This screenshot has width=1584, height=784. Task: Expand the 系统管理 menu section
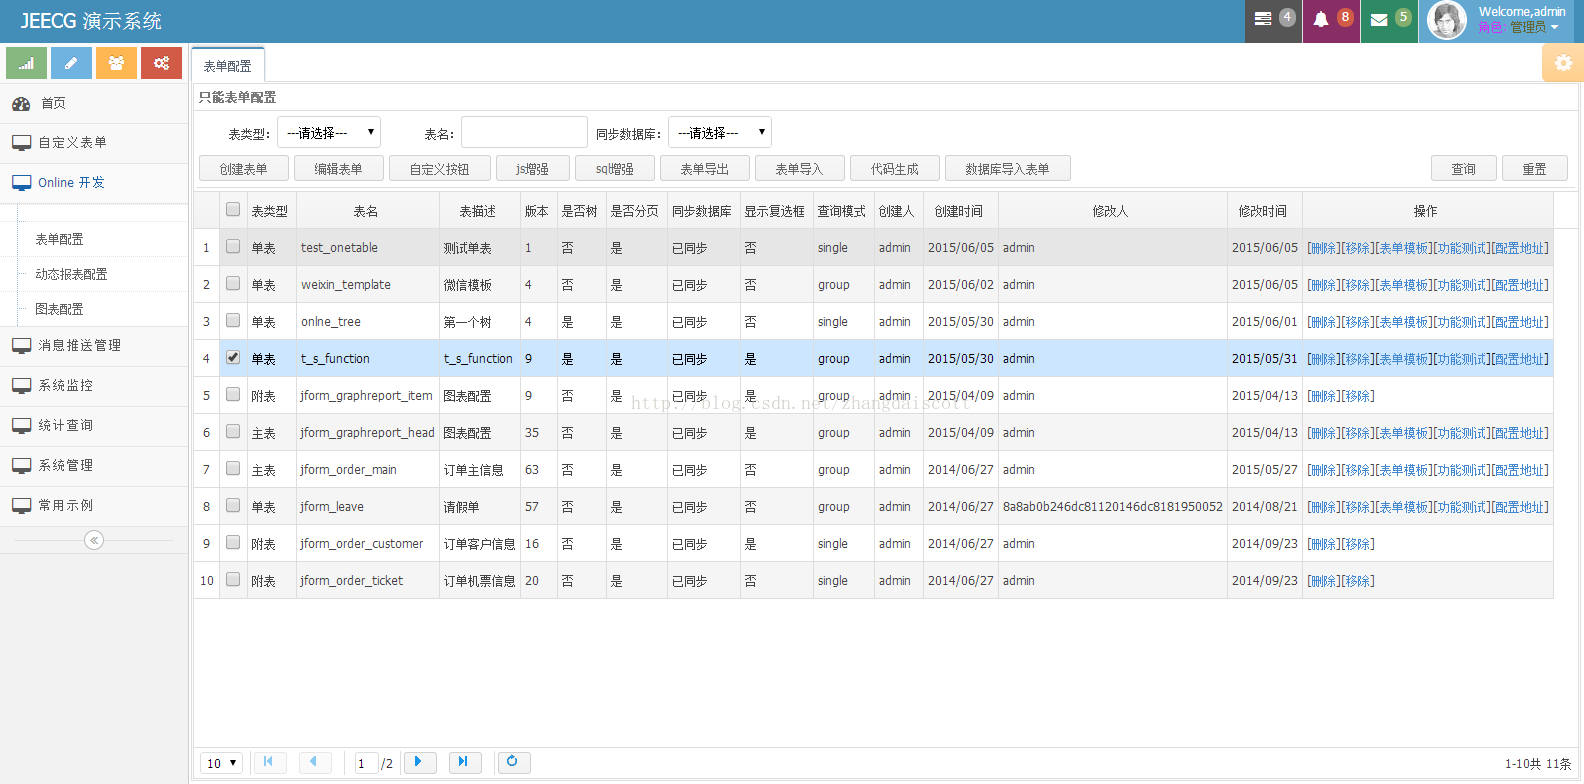tap(94, 466)
